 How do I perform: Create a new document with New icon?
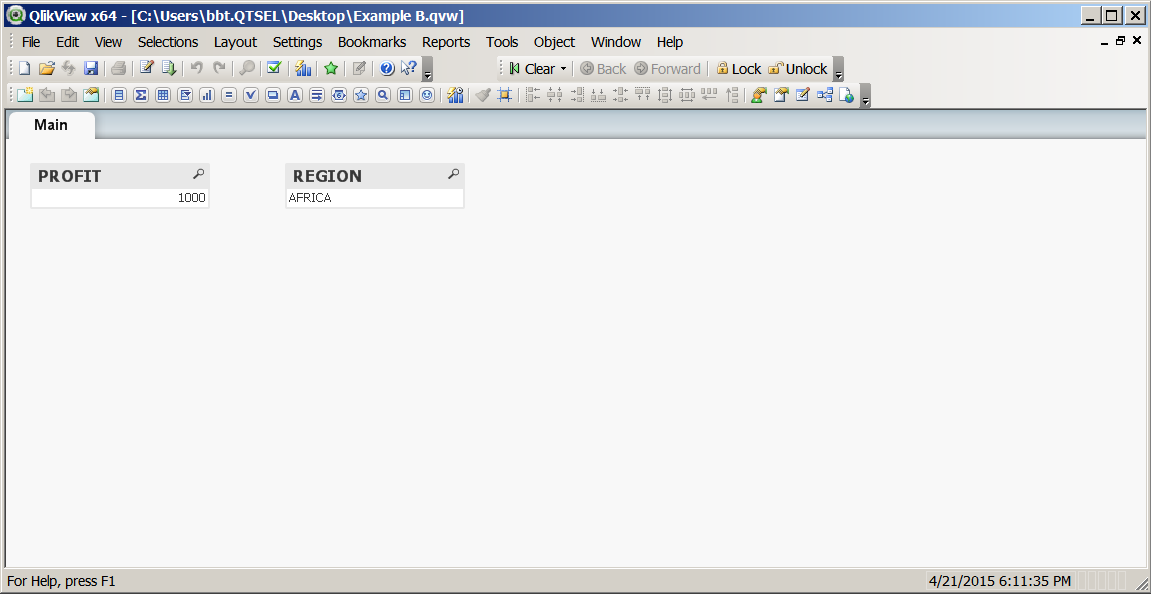[x=25, y=68]
